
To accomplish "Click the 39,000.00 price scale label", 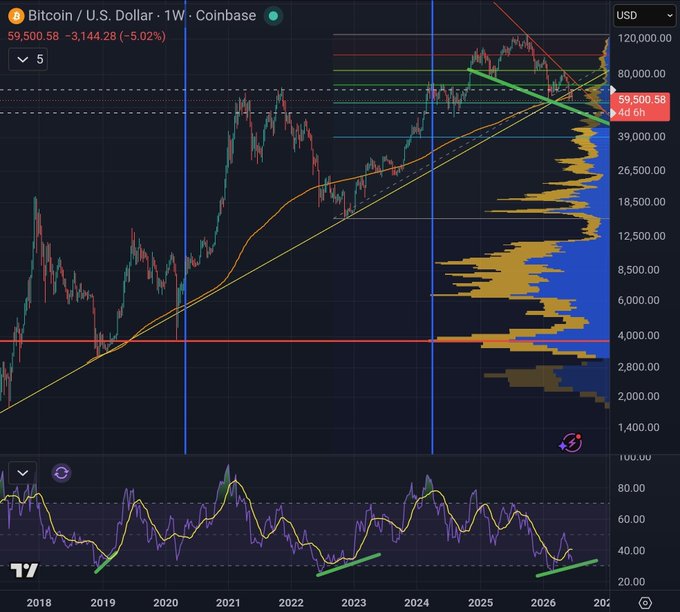I will 641,136.
